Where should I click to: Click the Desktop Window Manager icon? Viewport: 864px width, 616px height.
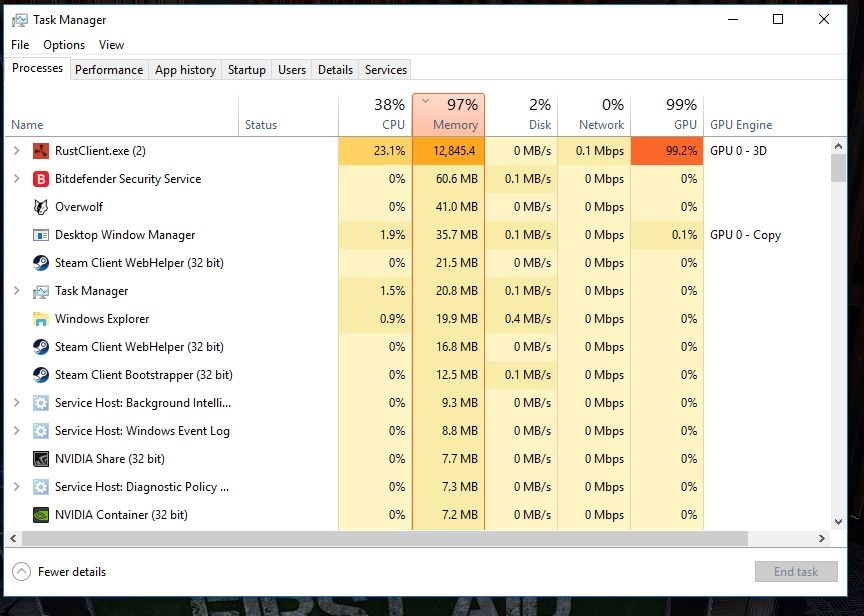point(41,235)
